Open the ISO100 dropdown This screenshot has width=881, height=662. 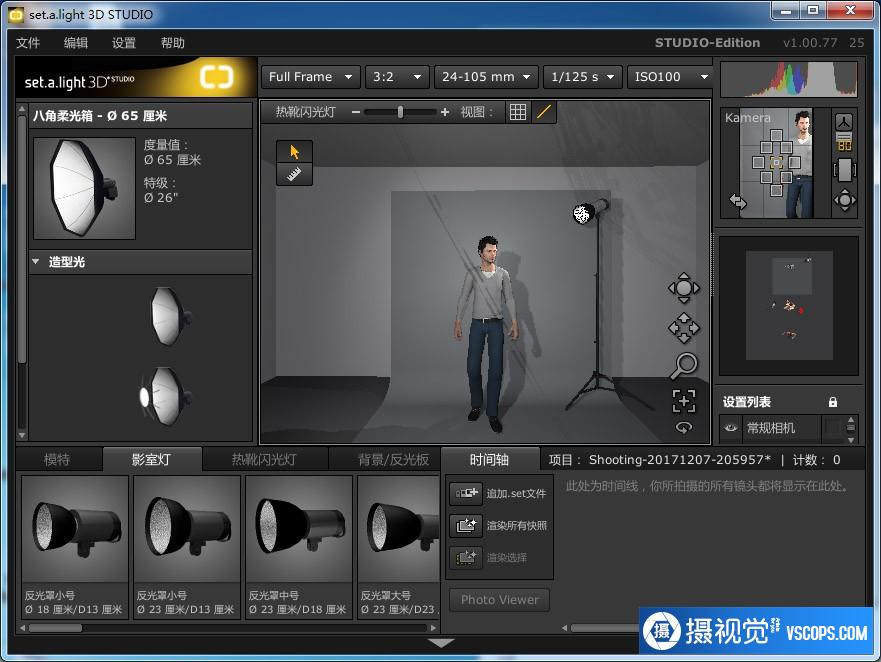670,77
